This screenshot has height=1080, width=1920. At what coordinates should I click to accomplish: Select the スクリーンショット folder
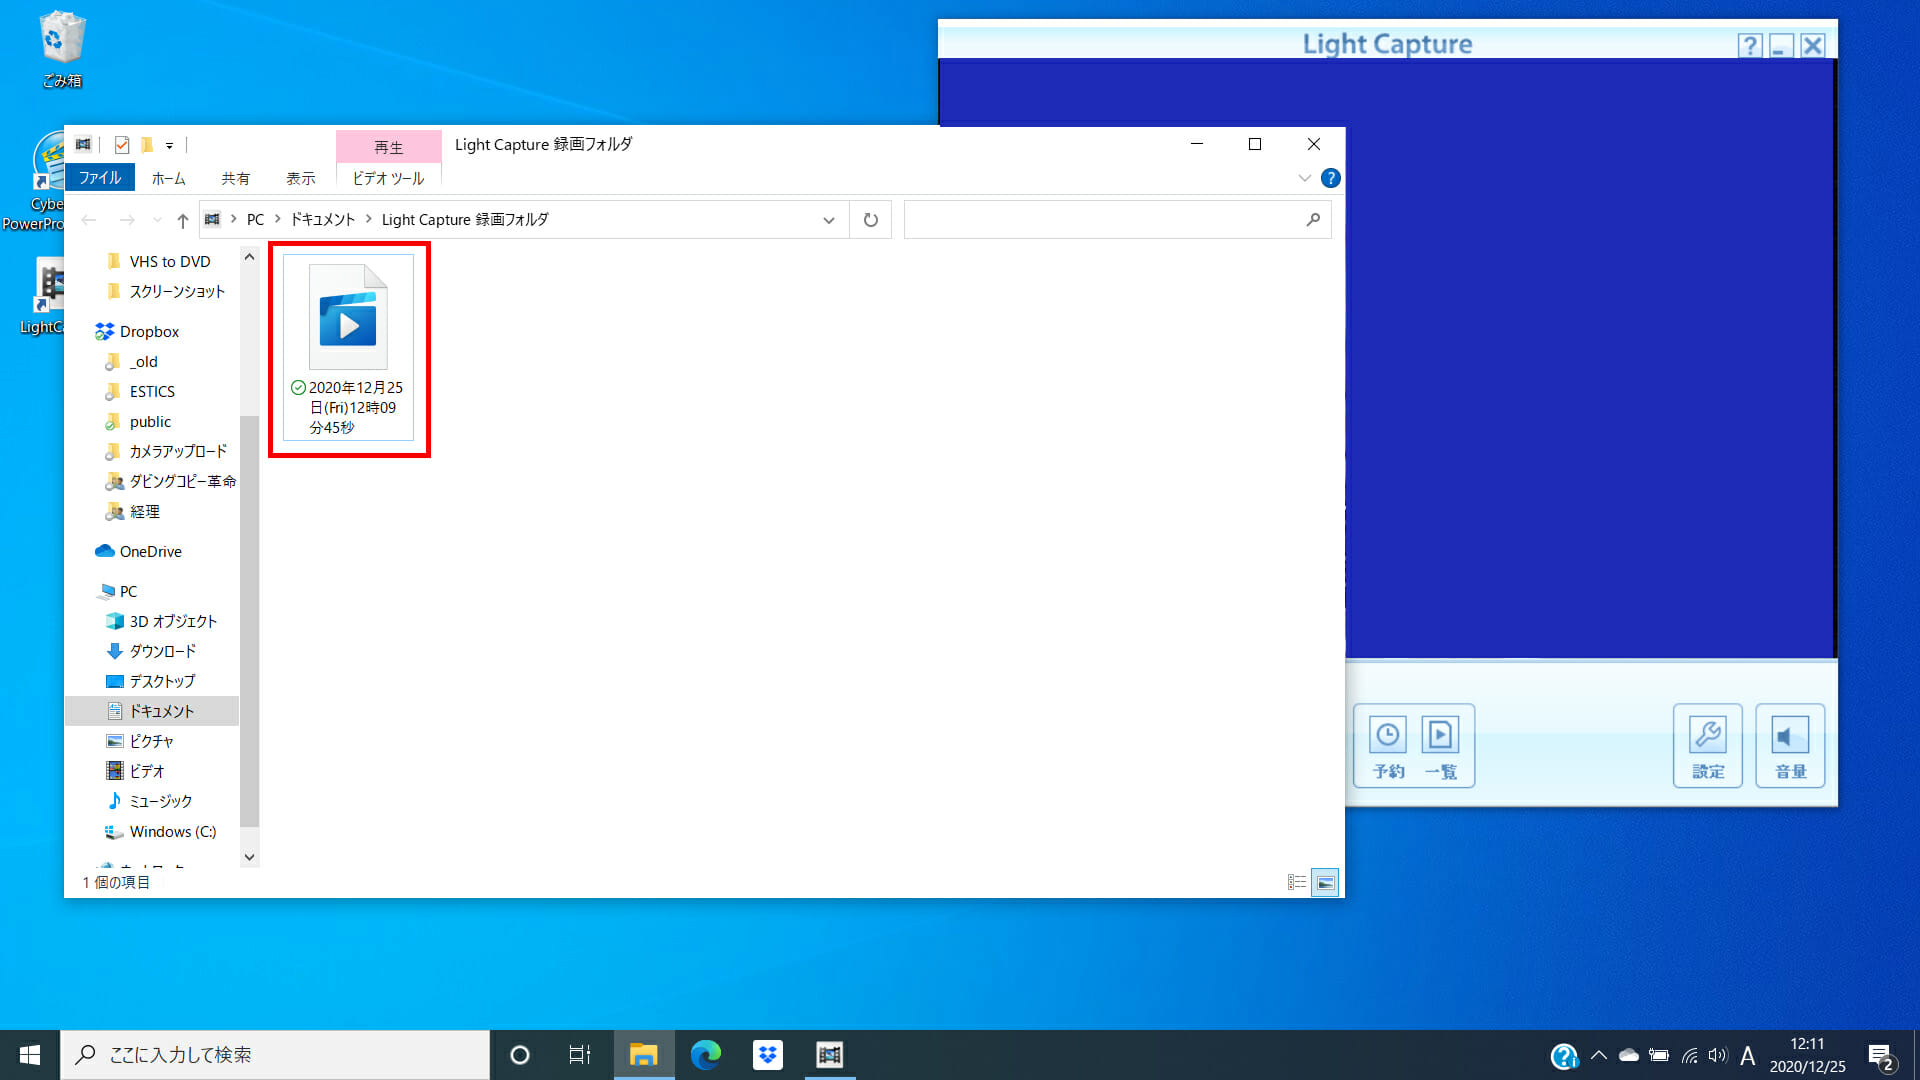tap(166, 291)
